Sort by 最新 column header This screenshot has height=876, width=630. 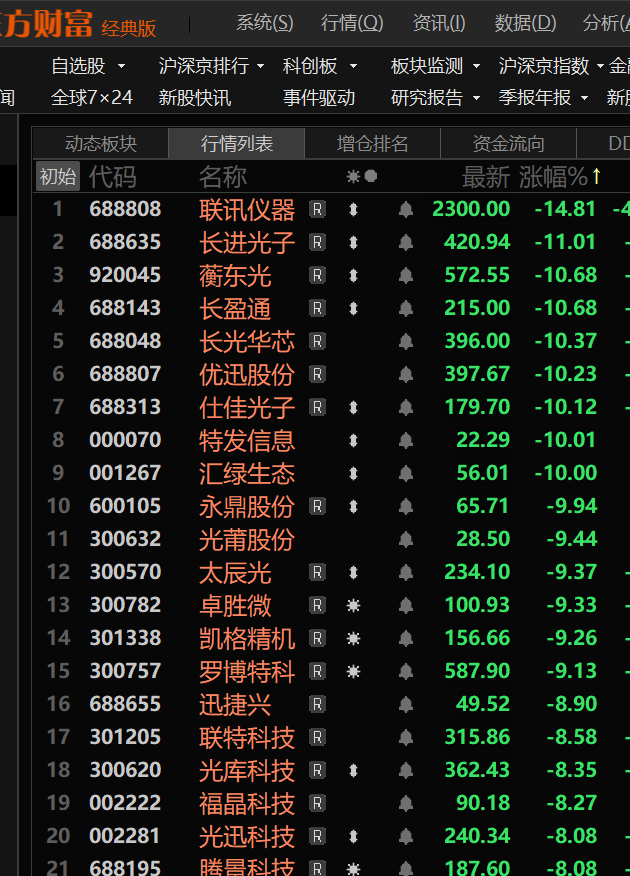point(485,177)
